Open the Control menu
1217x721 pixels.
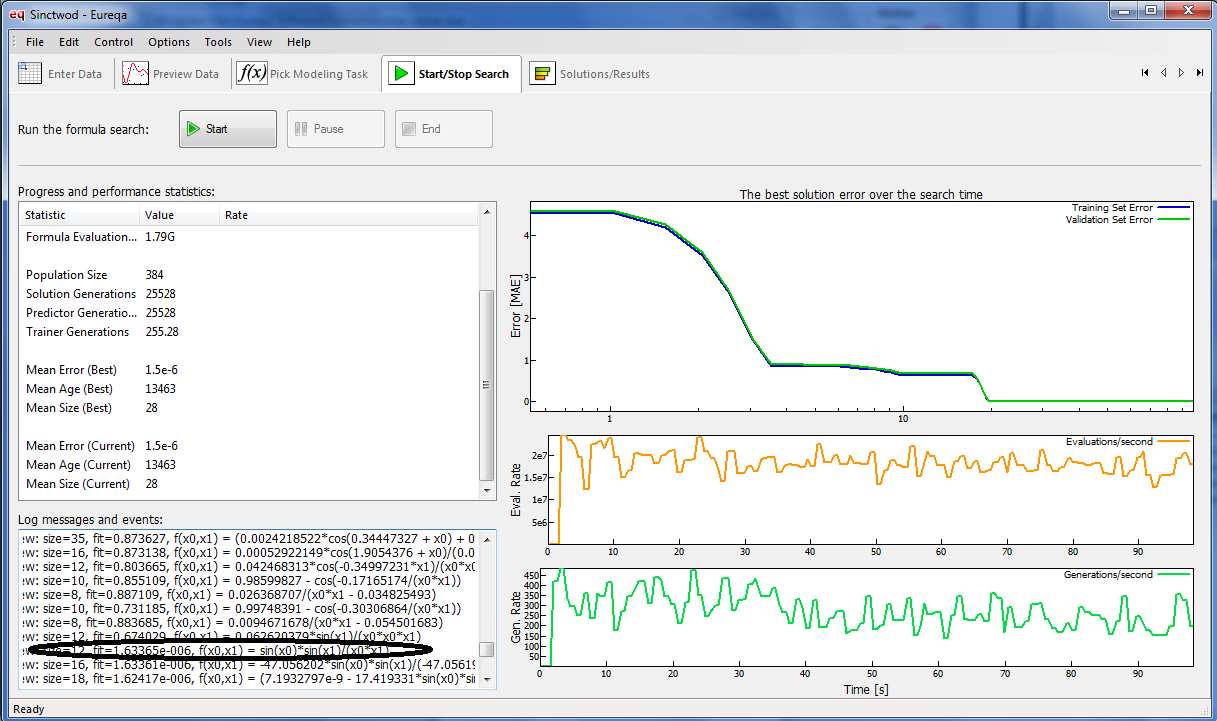tap(114, 42)
